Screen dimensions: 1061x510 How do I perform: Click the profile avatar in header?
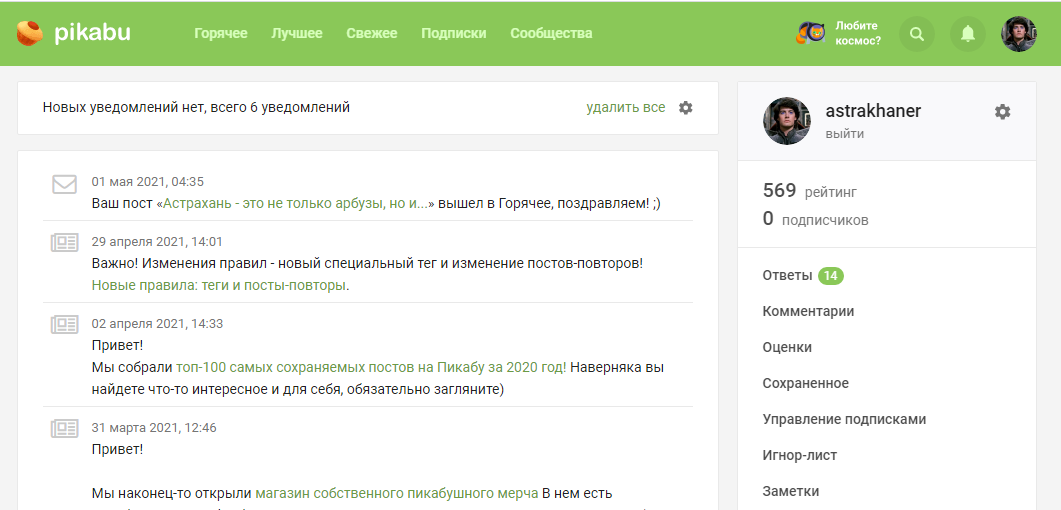[x=1018, y=34]
